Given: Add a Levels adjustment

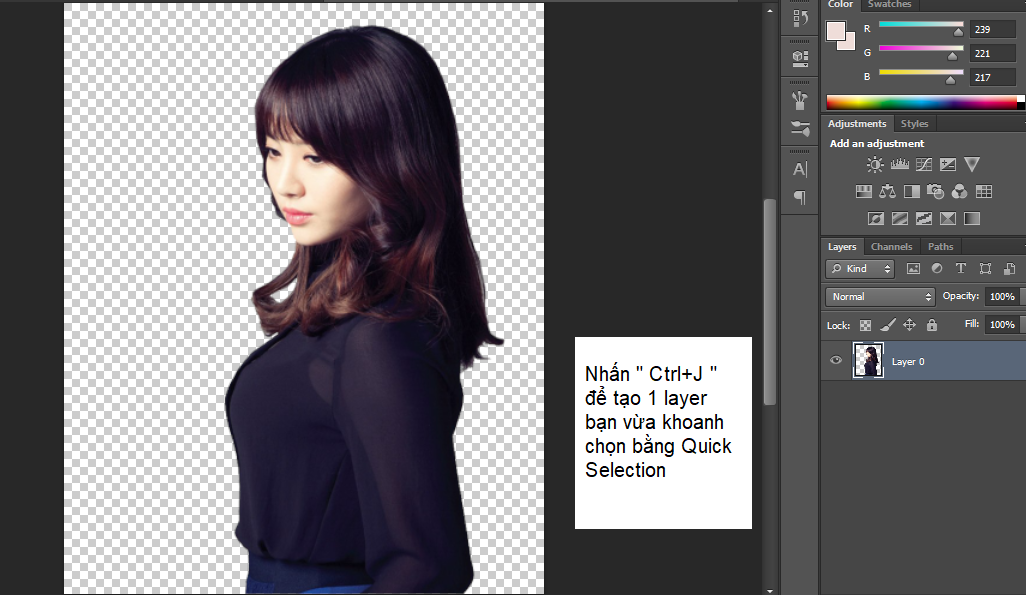Looking at the screenshot, I should pyautogui.click(x=899, y=165).
